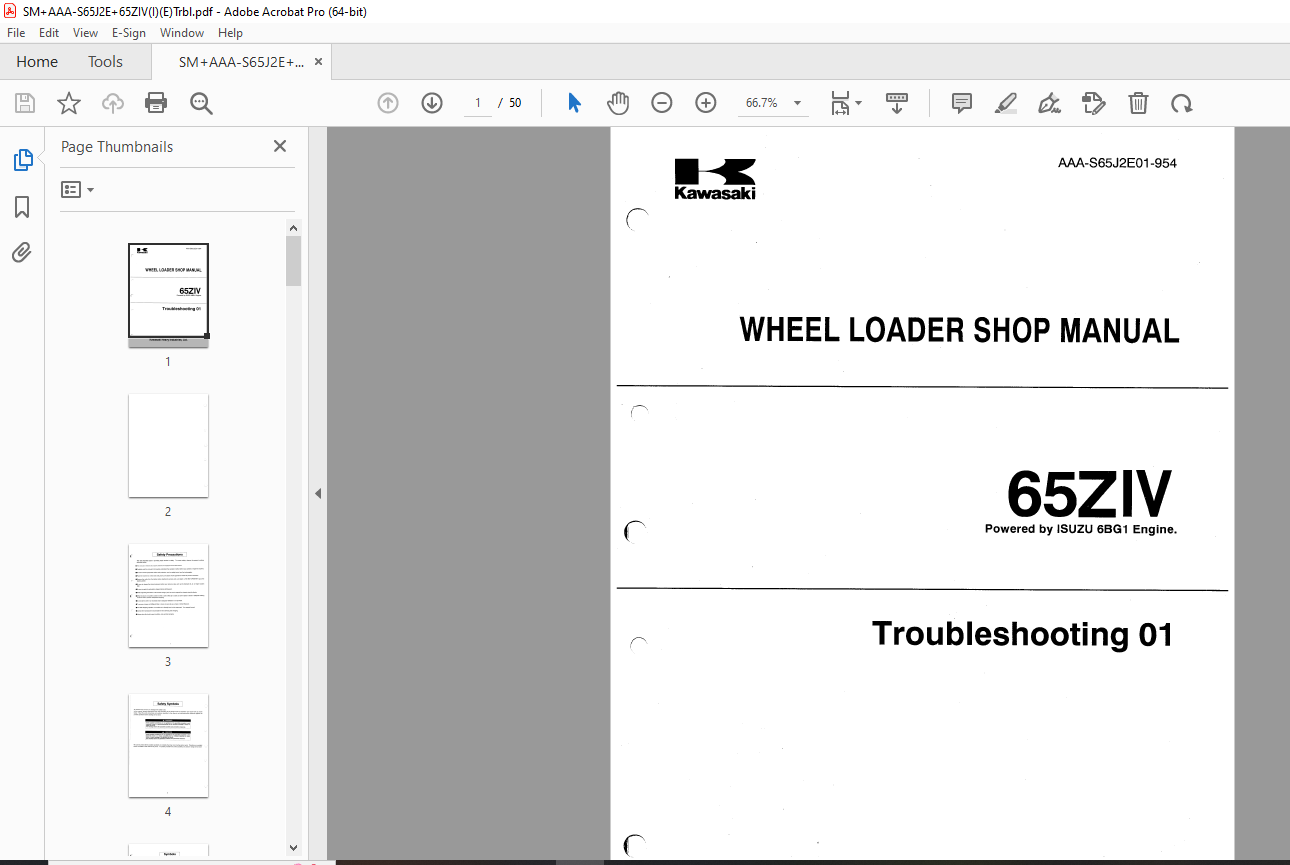Select the arrow Selection tool
Image resolution: width=1290 pixels, height=865 pixels.
pyautogui.click(x=574, y=103)
